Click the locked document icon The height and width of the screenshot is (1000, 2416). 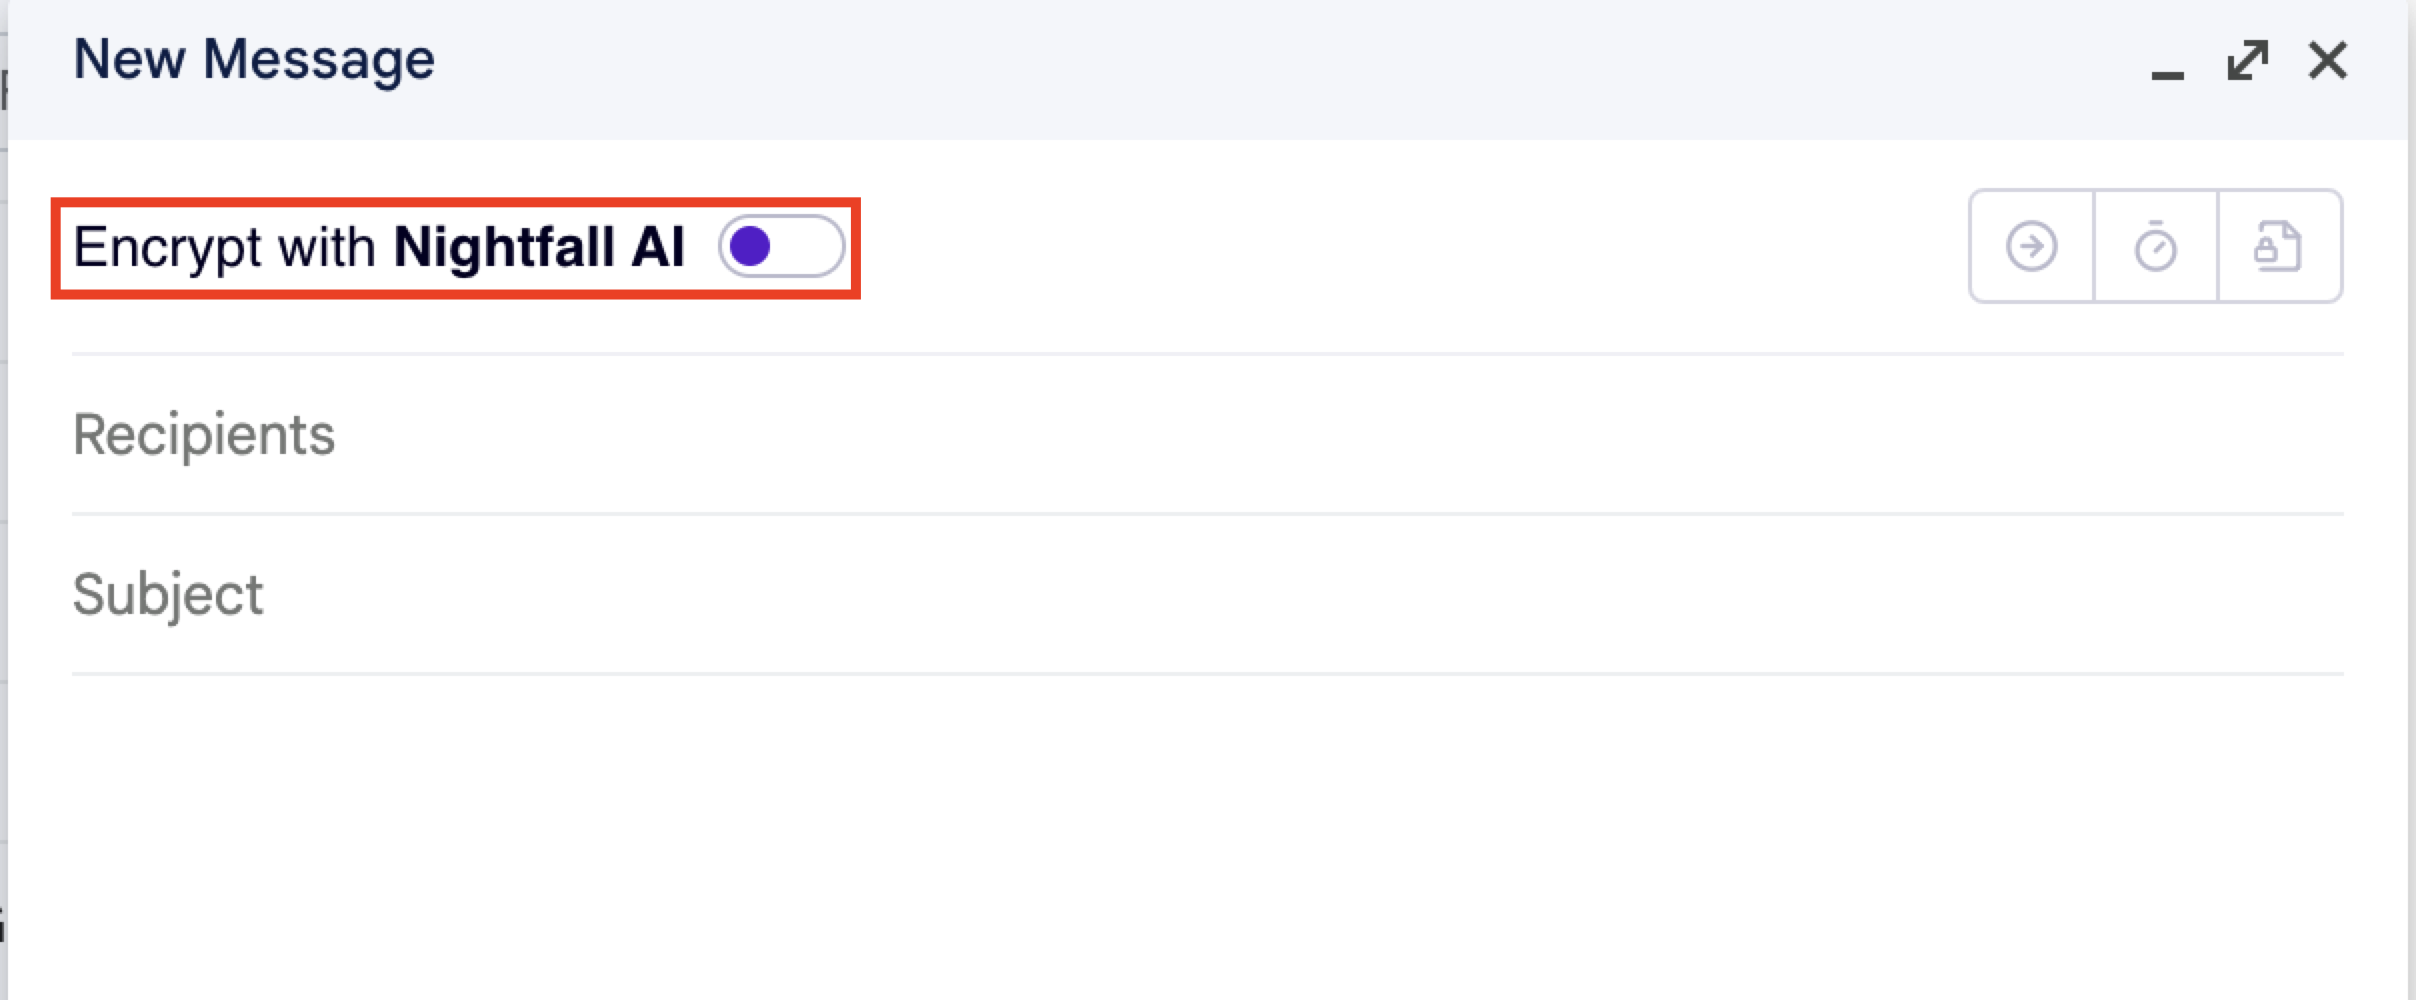point(2278,246)
